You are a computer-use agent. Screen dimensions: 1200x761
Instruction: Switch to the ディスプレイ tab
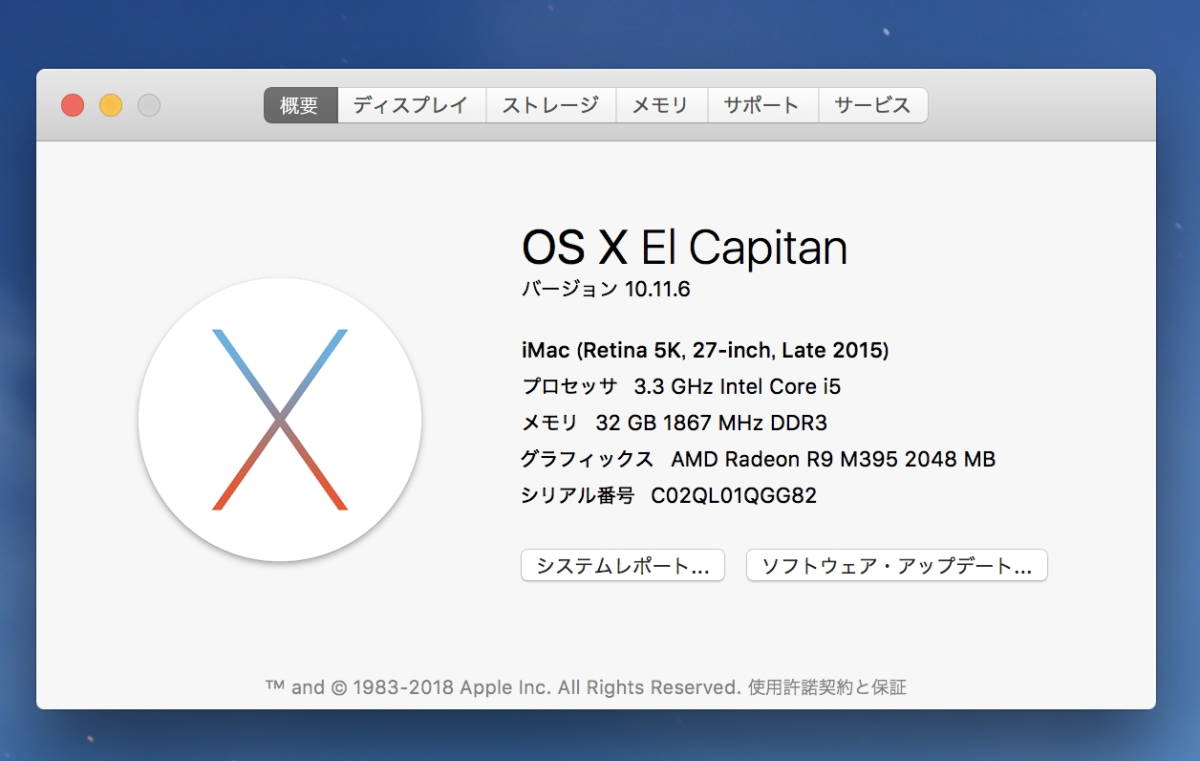click(x=411, y=105)
